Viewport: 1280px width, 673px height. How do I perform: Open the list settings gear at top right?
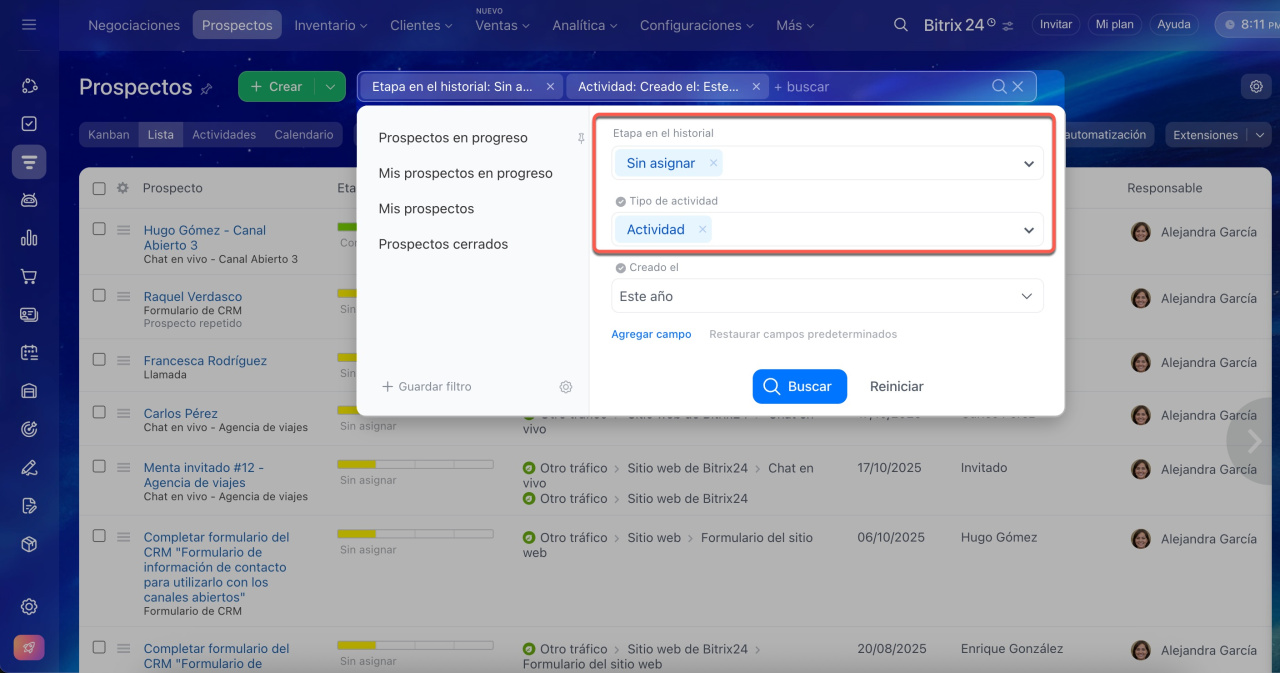[1256, 87]
